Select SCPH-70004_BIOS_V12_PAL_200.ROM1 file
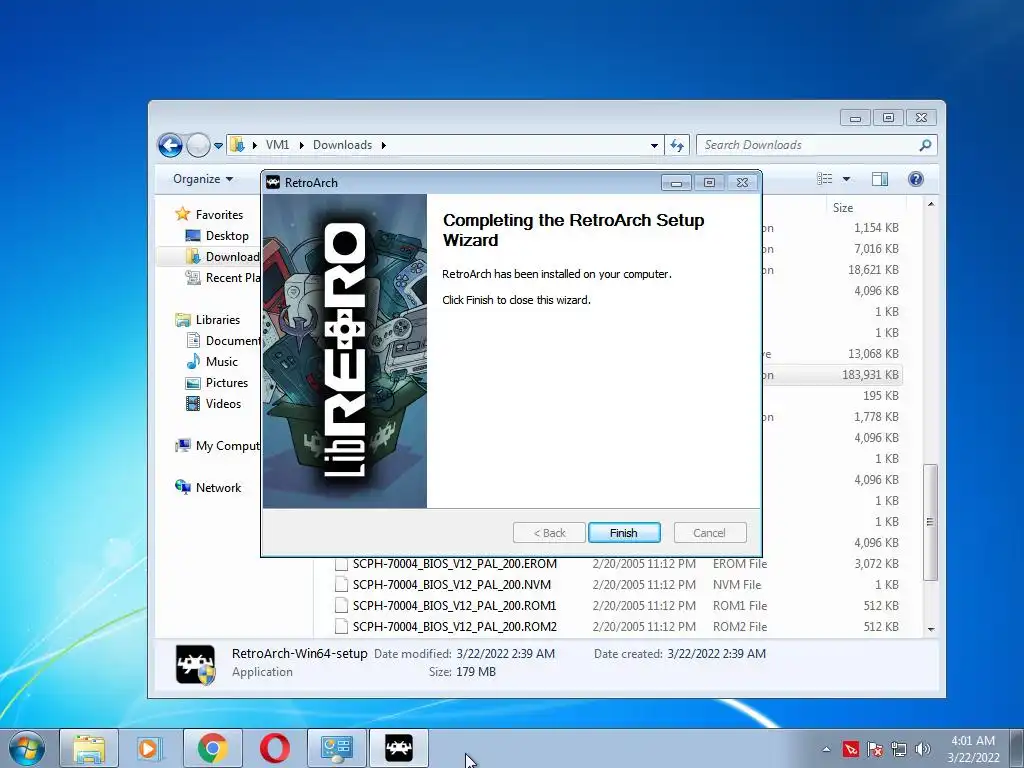Image resolution: width=1024 pixels, height=768 pixels. click(x=455, y=605)
